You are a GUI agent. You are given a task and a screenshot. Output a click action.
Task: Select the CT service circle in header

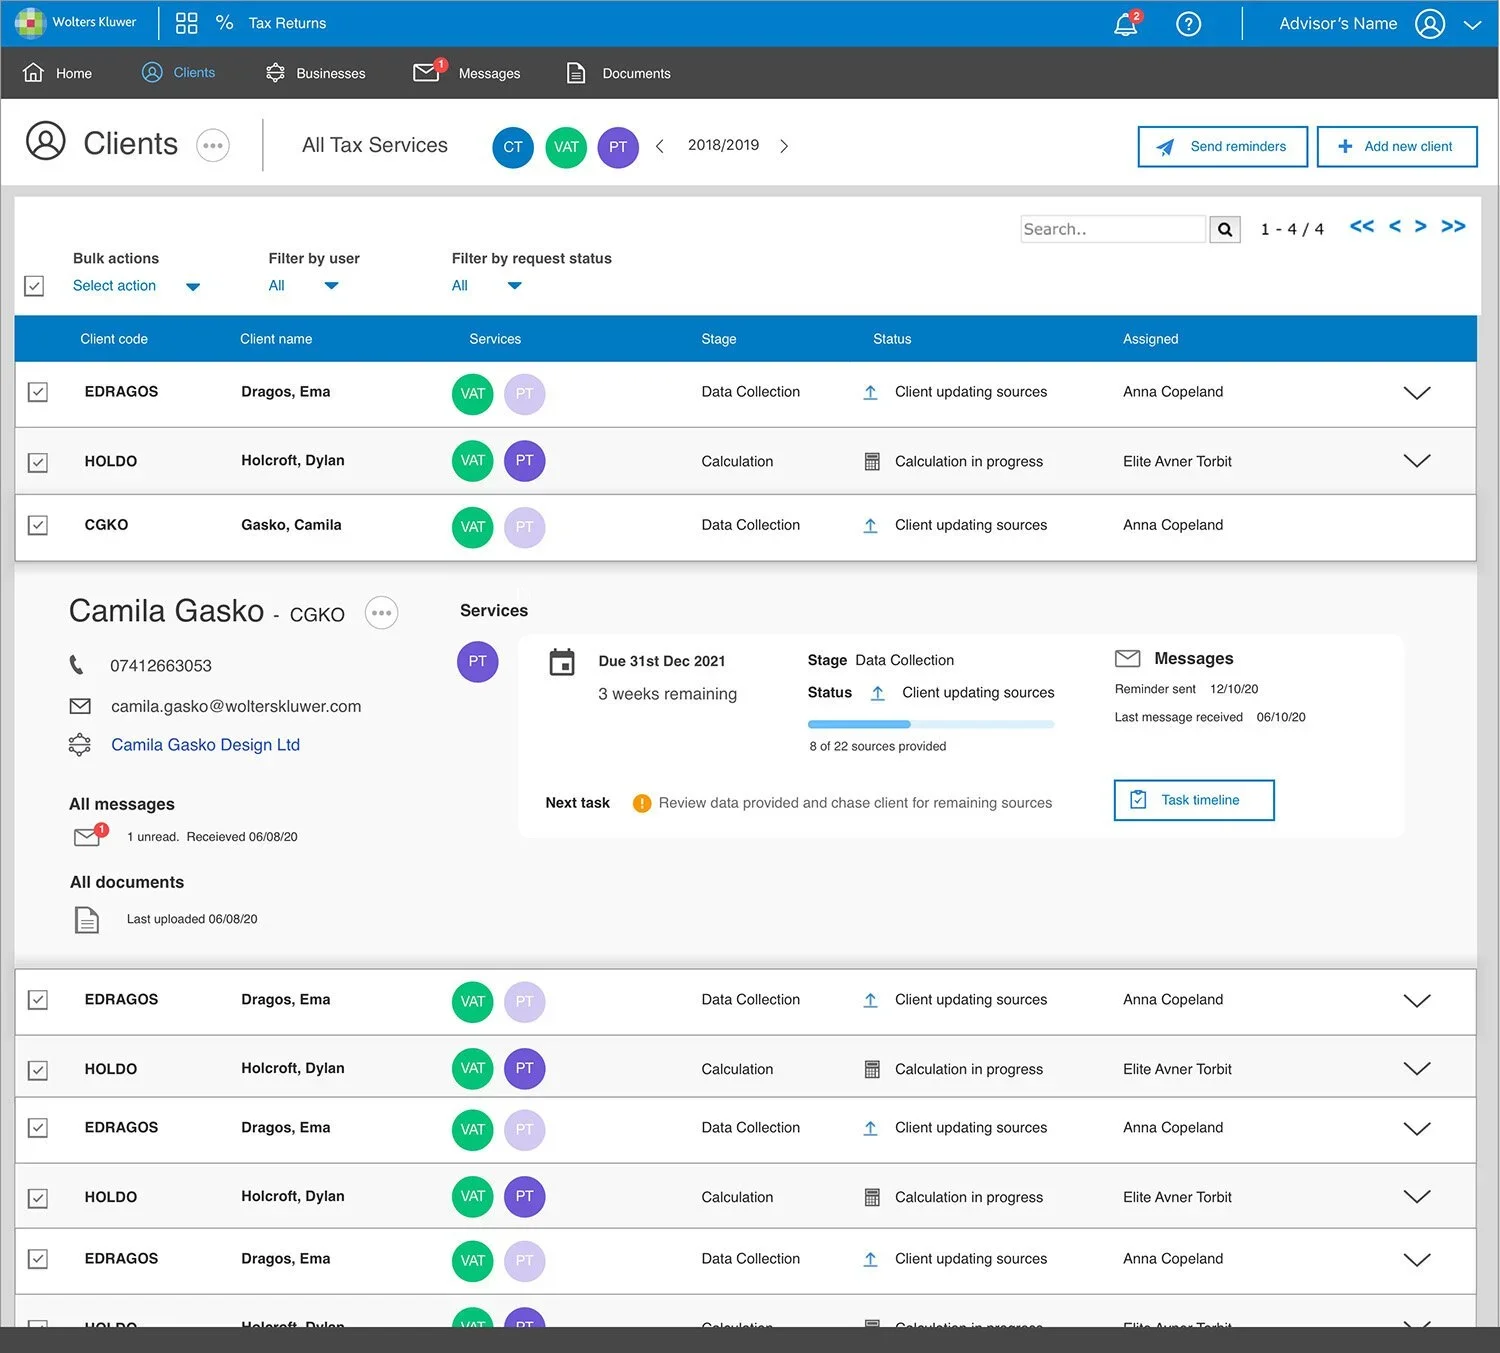(513, 147)
